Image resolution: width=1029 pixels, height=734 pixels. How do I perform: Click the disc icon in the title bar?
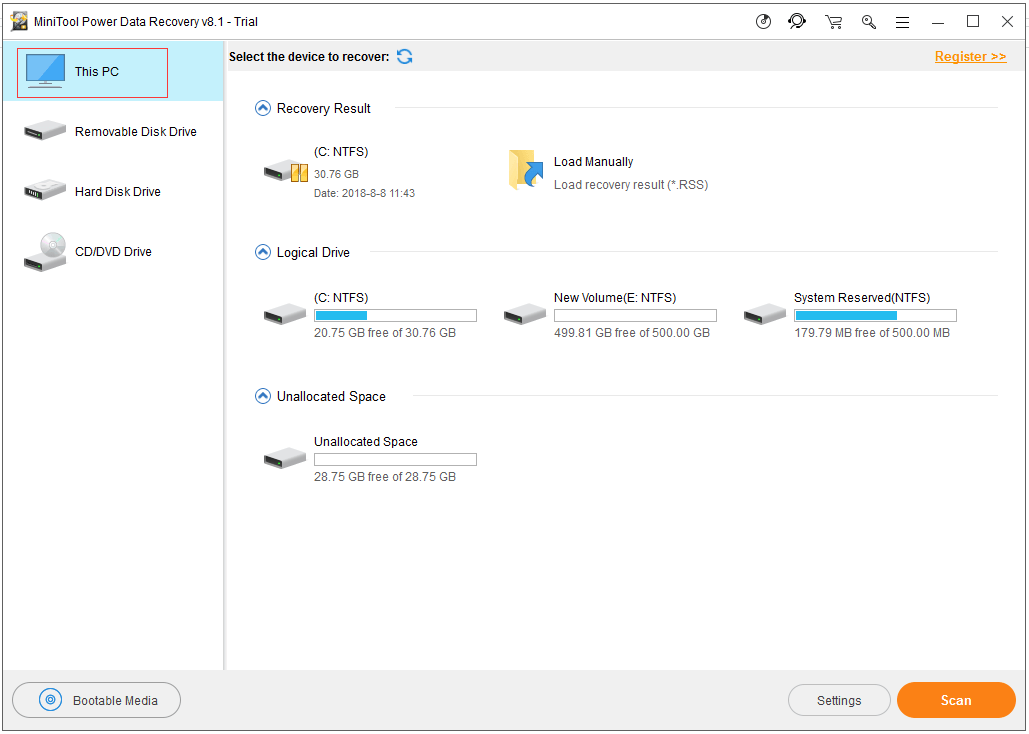tap(764, 21)
